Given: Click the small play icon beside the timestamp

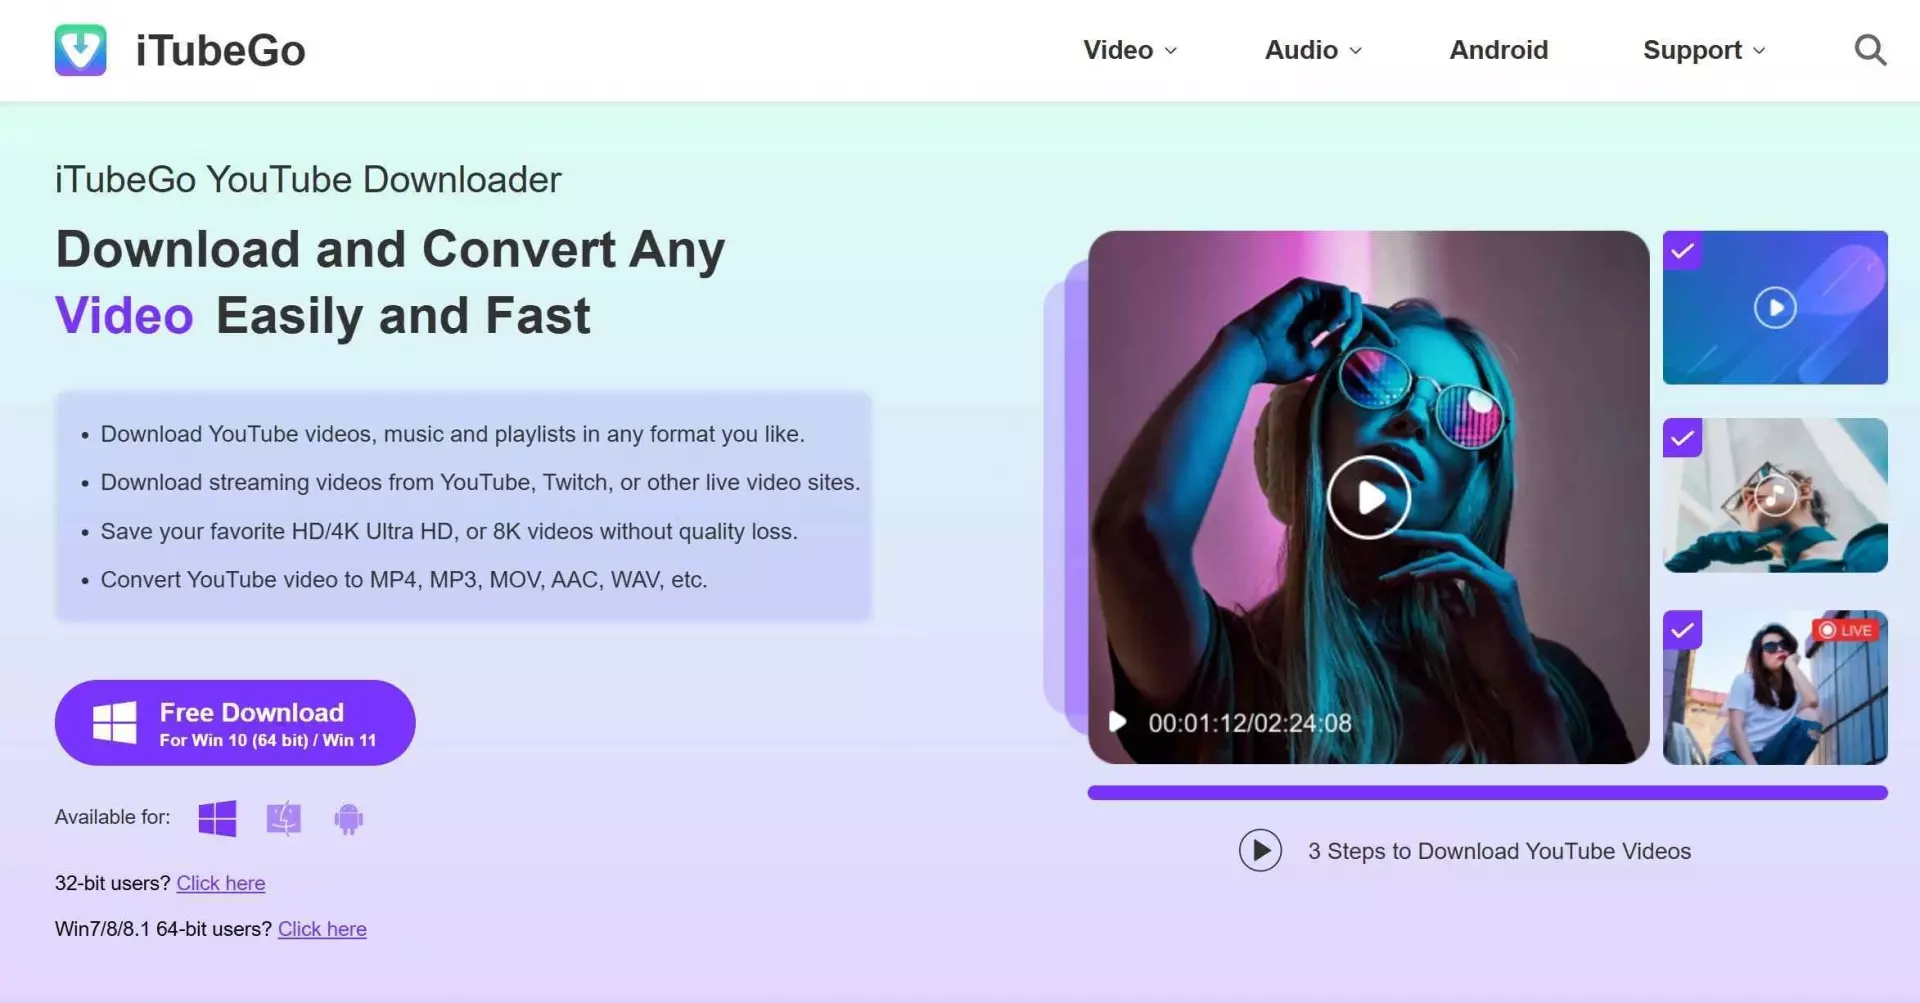Looking at the screenshot, I should click(x=1118, y=722).
